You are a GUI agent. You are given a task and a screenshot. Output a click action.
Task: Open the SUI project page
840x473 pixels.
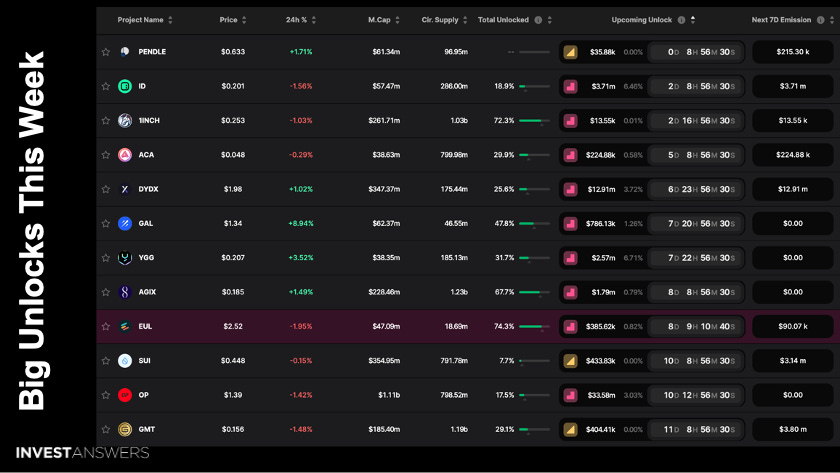(144, 361)
